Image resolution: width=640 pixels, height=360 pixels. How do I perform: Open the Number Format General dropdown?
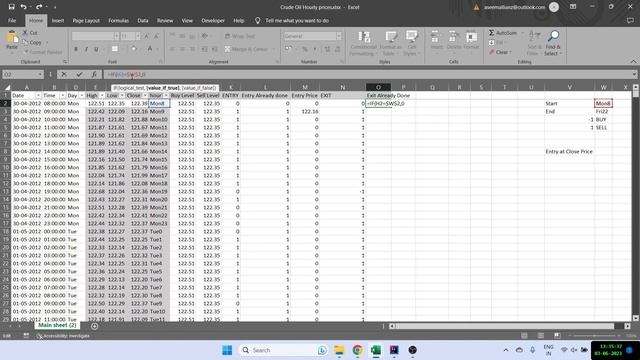click(339, 36)
